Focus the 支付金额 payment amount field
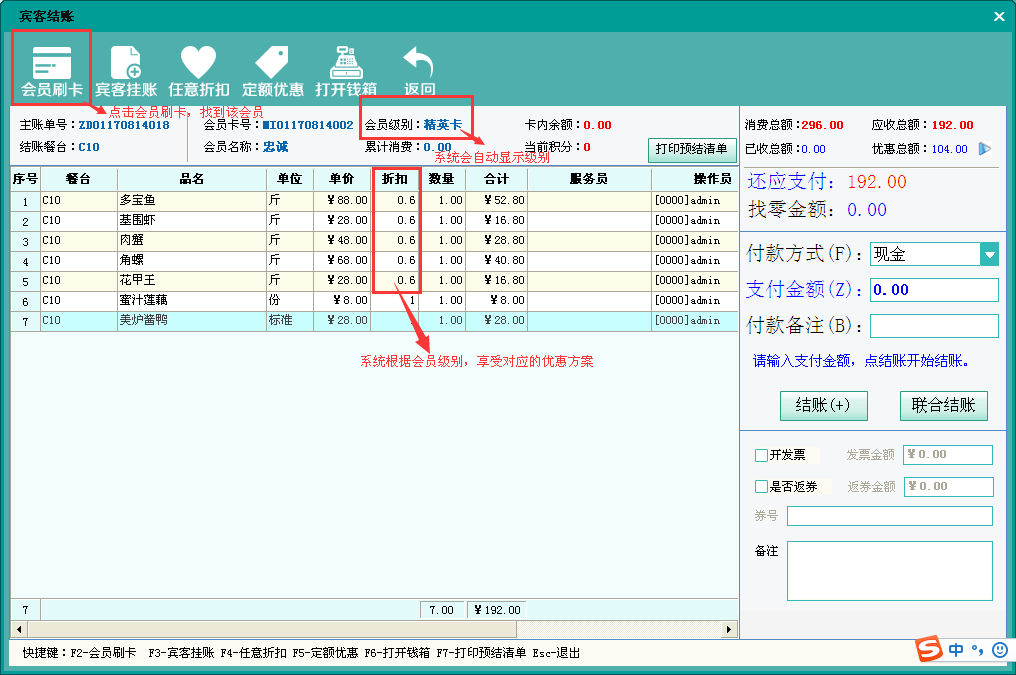Screen dimensions: 1016x675 [933, 290]
